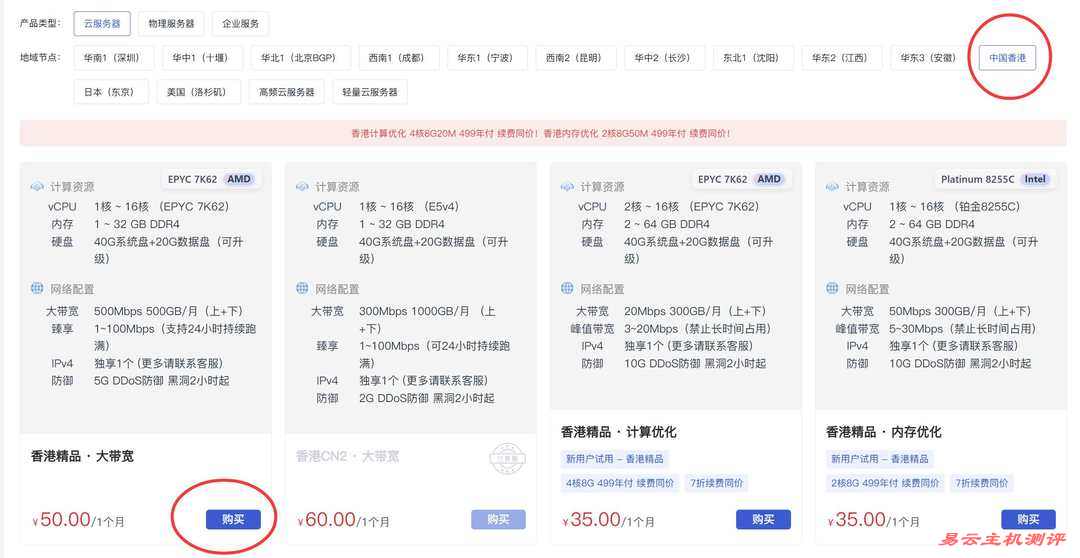Open the 高频云服务器 category
Screen dimensions: 1080x558
[x=287, y=92]
